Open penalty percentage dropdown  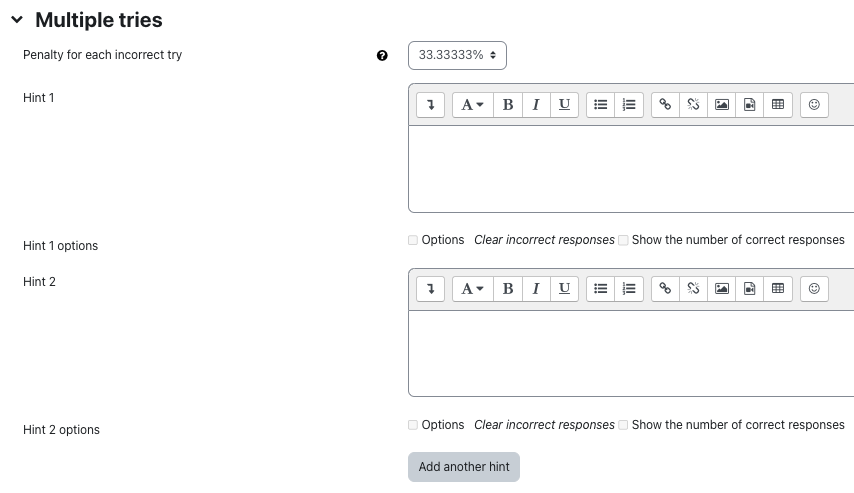pos(457,55)
